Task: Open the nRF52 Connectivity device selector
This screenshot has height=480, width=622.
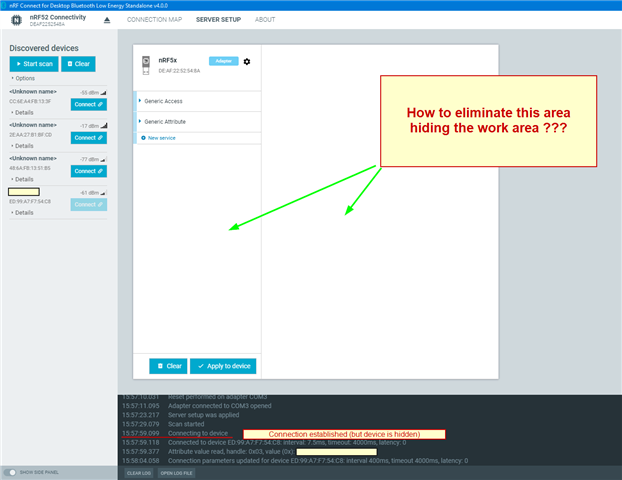Action: pyautogui.click(x=58, y=20)
